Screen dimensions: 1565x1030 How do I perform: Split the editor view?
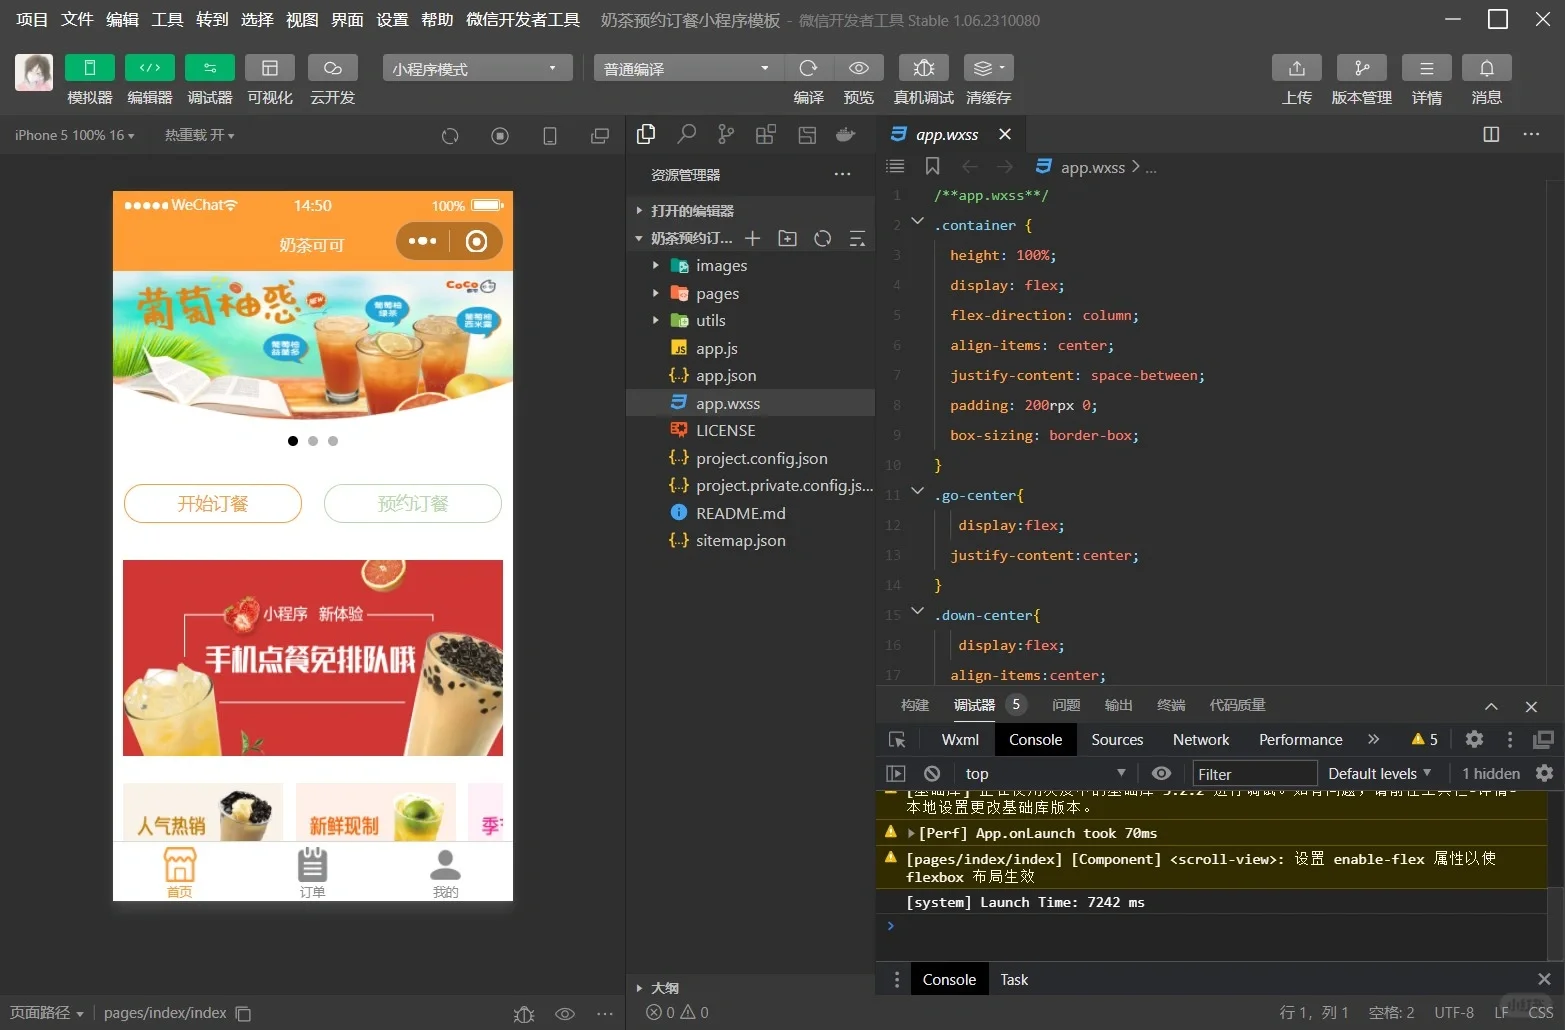click(x=1491, y=134)
